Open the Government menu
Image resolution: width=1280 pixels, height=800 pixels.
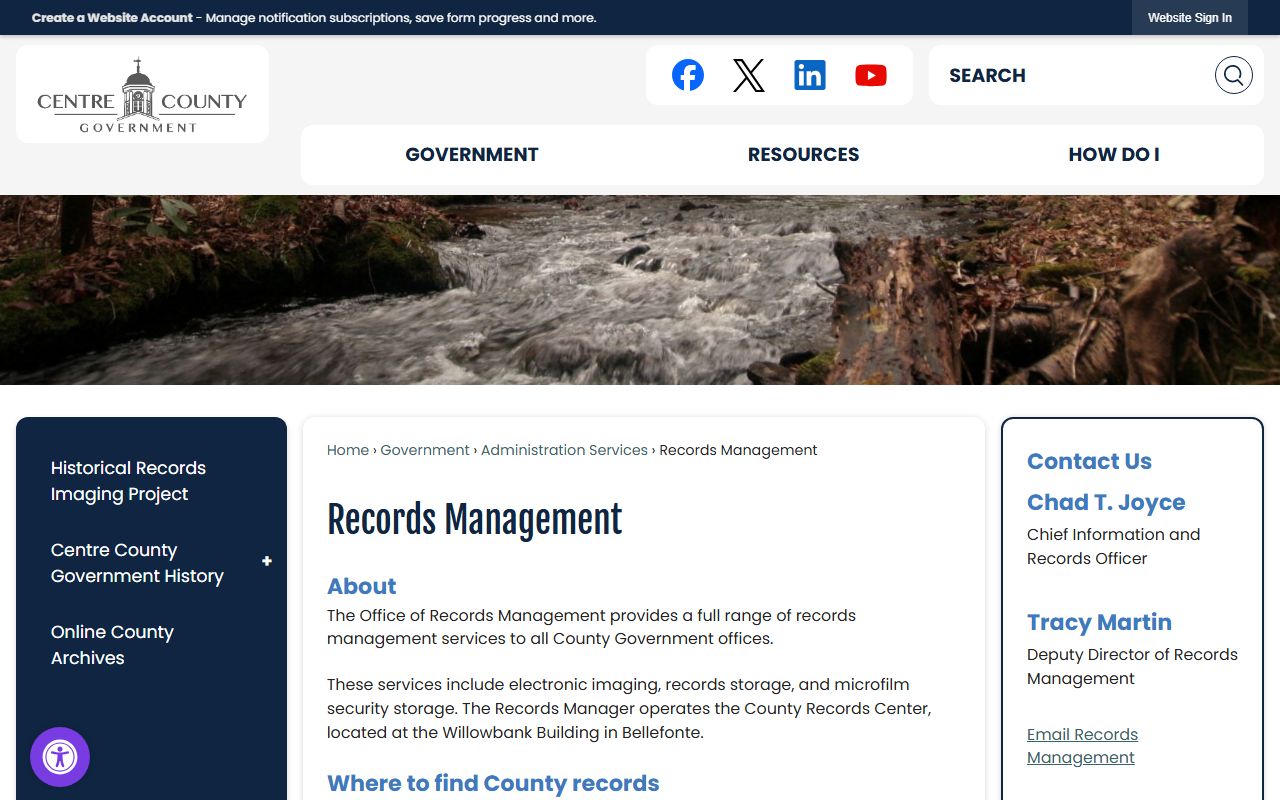pos(472,154)
